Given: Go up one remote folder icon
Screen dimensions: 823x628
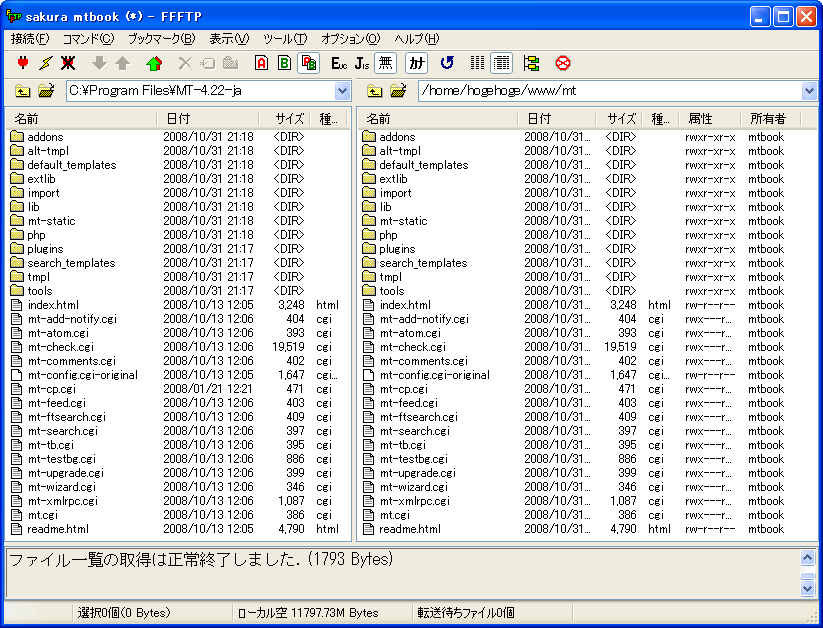Looking at the screenshot, I should 374,91.
